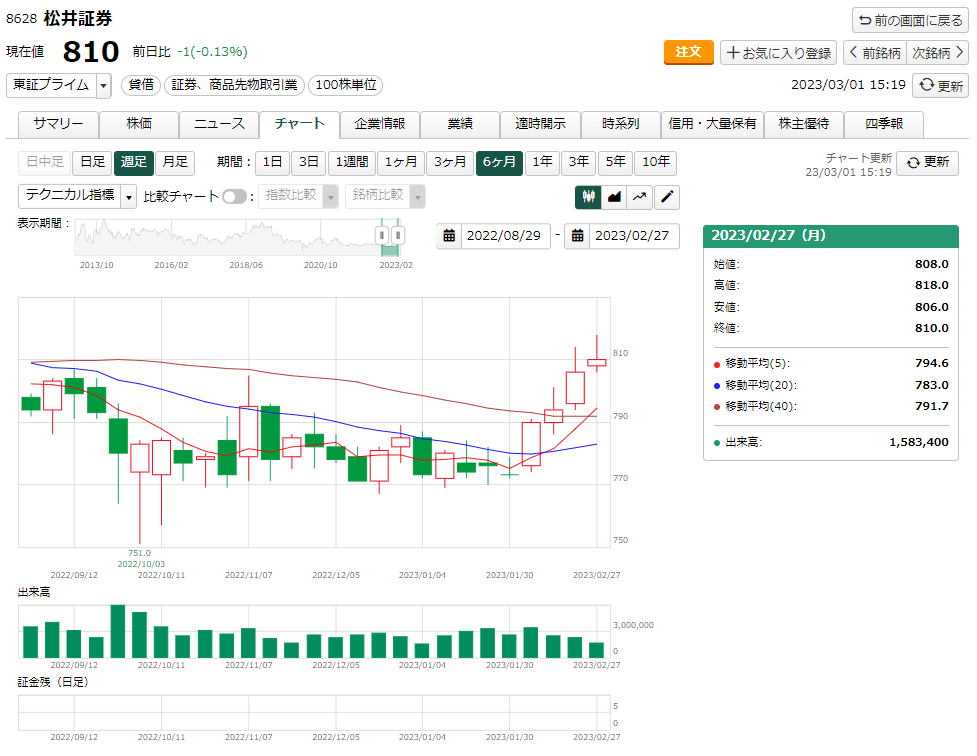This screenshot has height=756, width=977.
Task: Select the 日足 daily interval
Action: 92,162
